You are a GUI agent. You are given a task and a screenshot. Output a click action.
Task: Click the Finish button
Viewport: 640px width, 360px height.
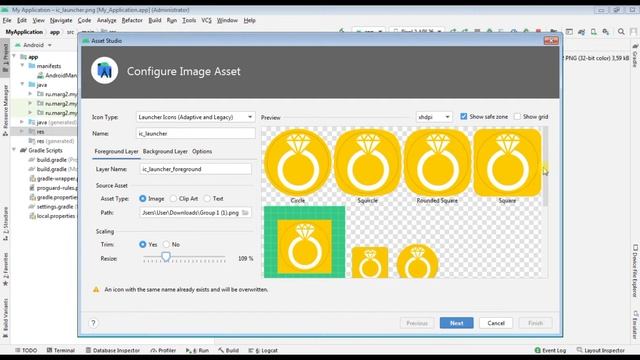click(536, 323)
